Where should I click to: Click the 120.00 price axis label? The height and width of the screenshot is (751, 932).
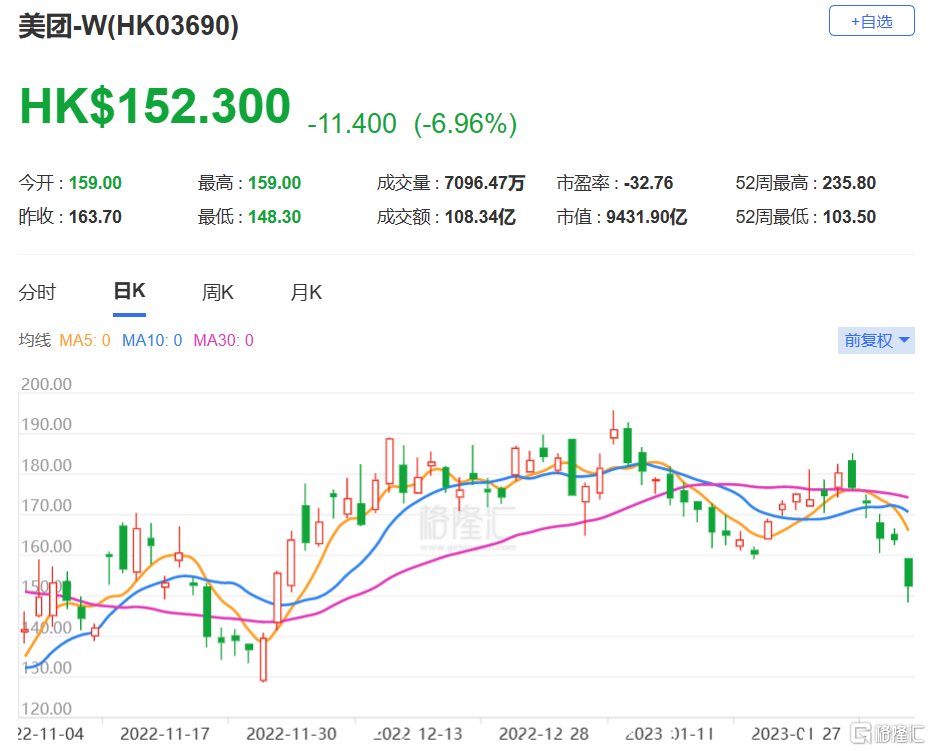[x=46, y=709]
